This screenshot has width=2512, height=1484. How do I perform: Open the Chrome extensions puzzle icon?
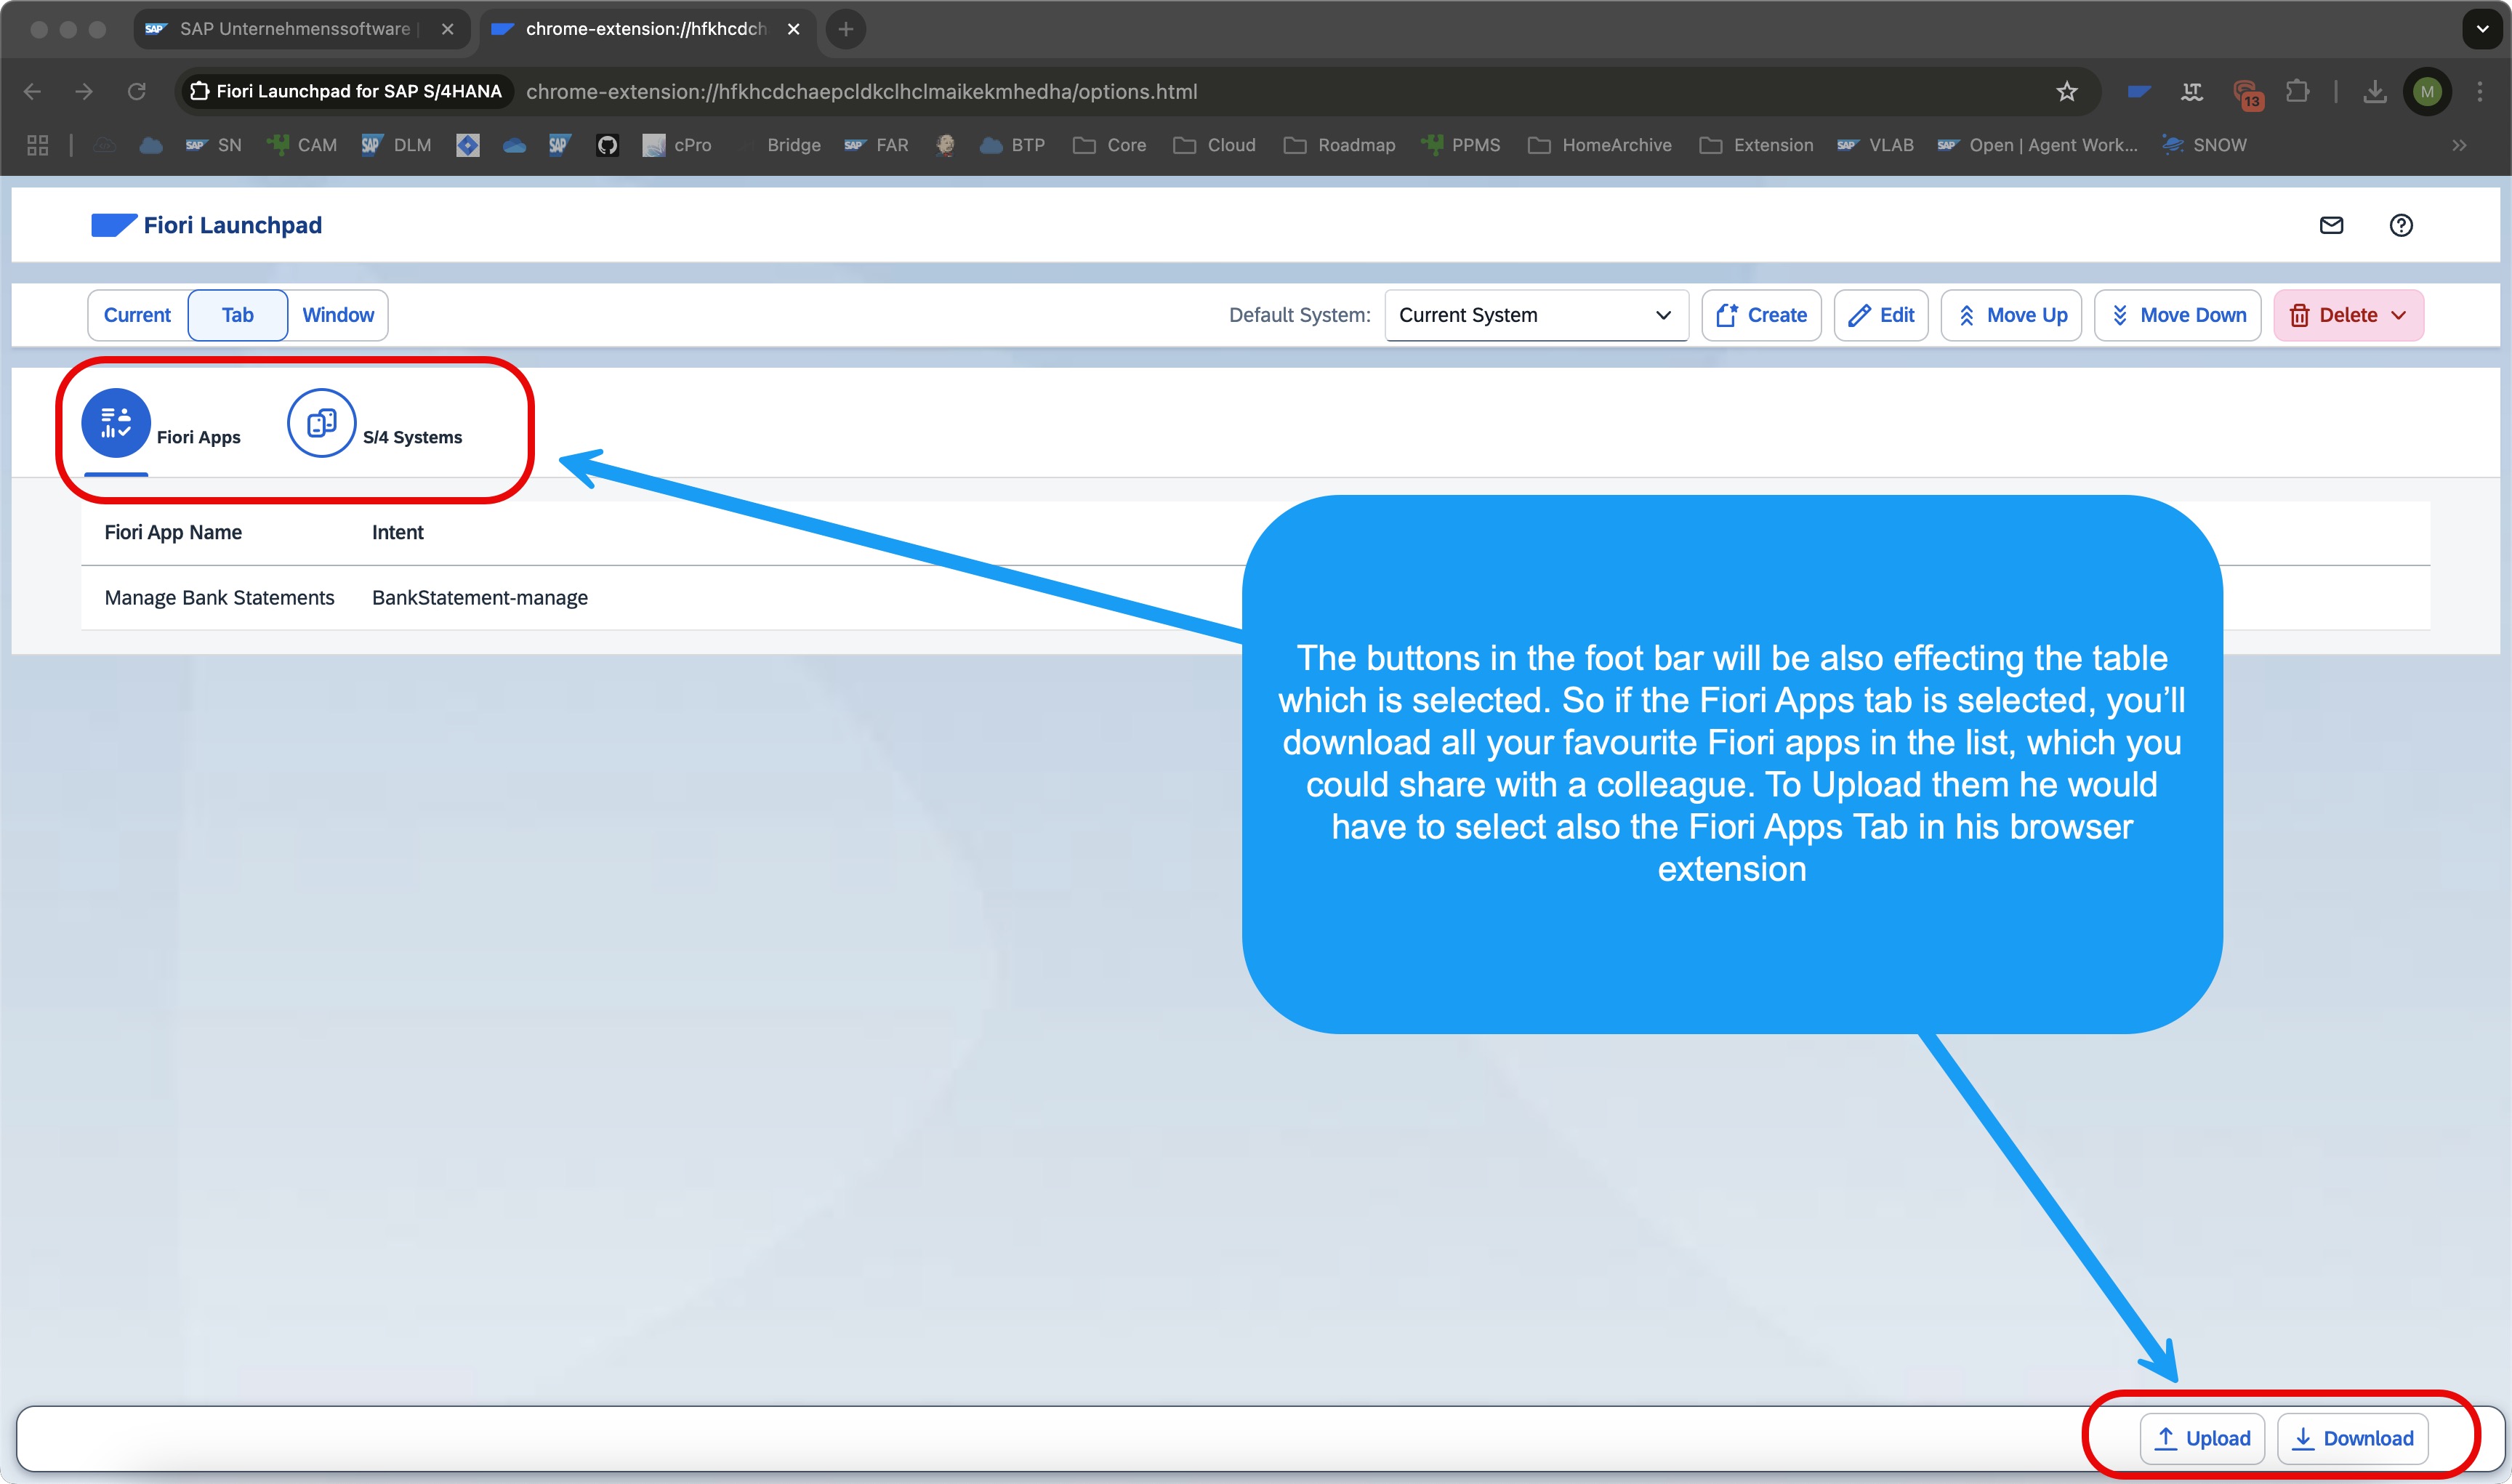2298,92
